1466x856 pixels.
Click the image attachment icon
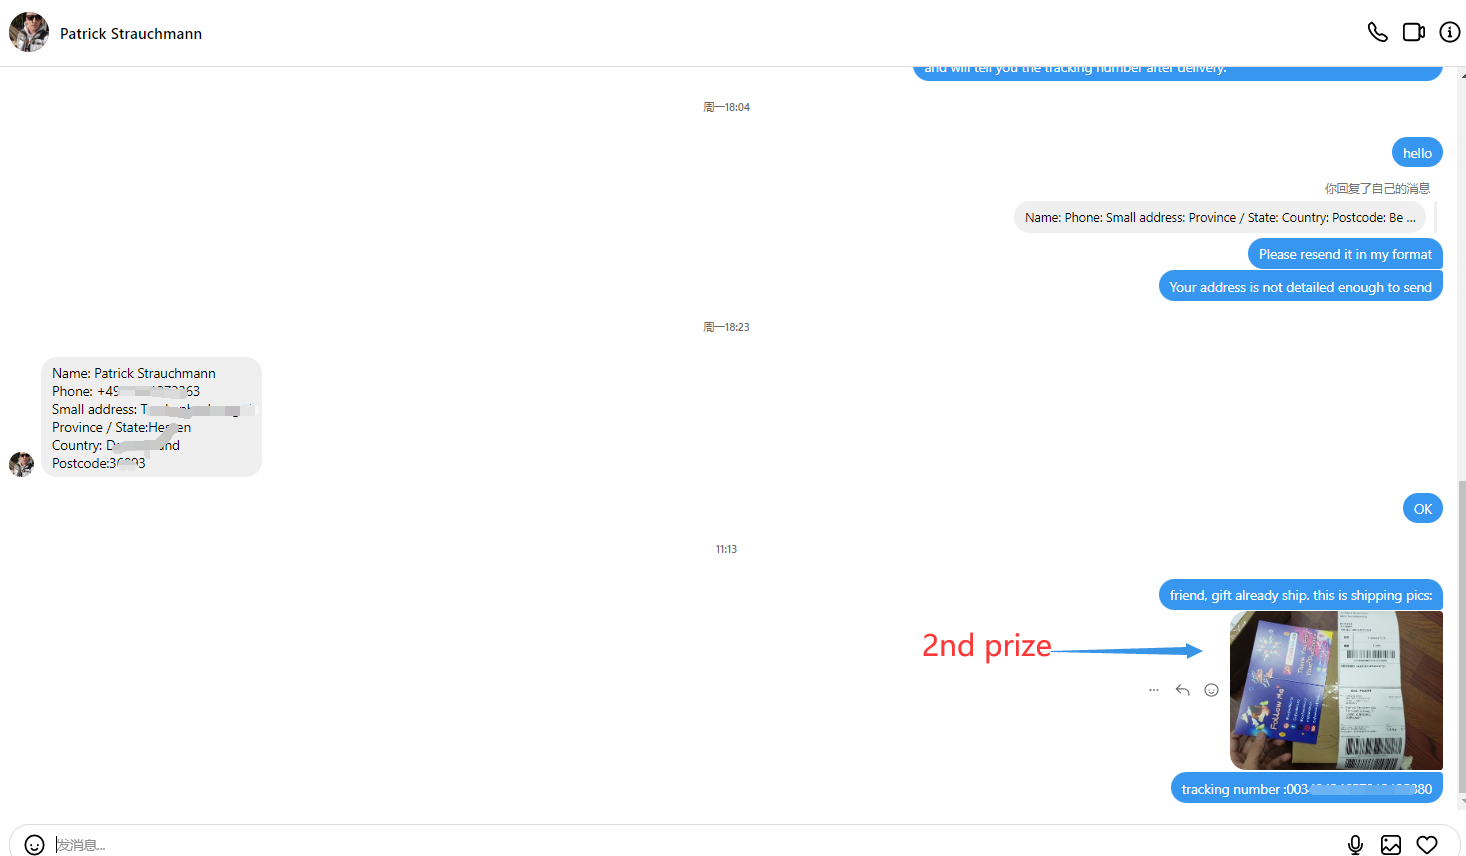tap(1391, 845)
